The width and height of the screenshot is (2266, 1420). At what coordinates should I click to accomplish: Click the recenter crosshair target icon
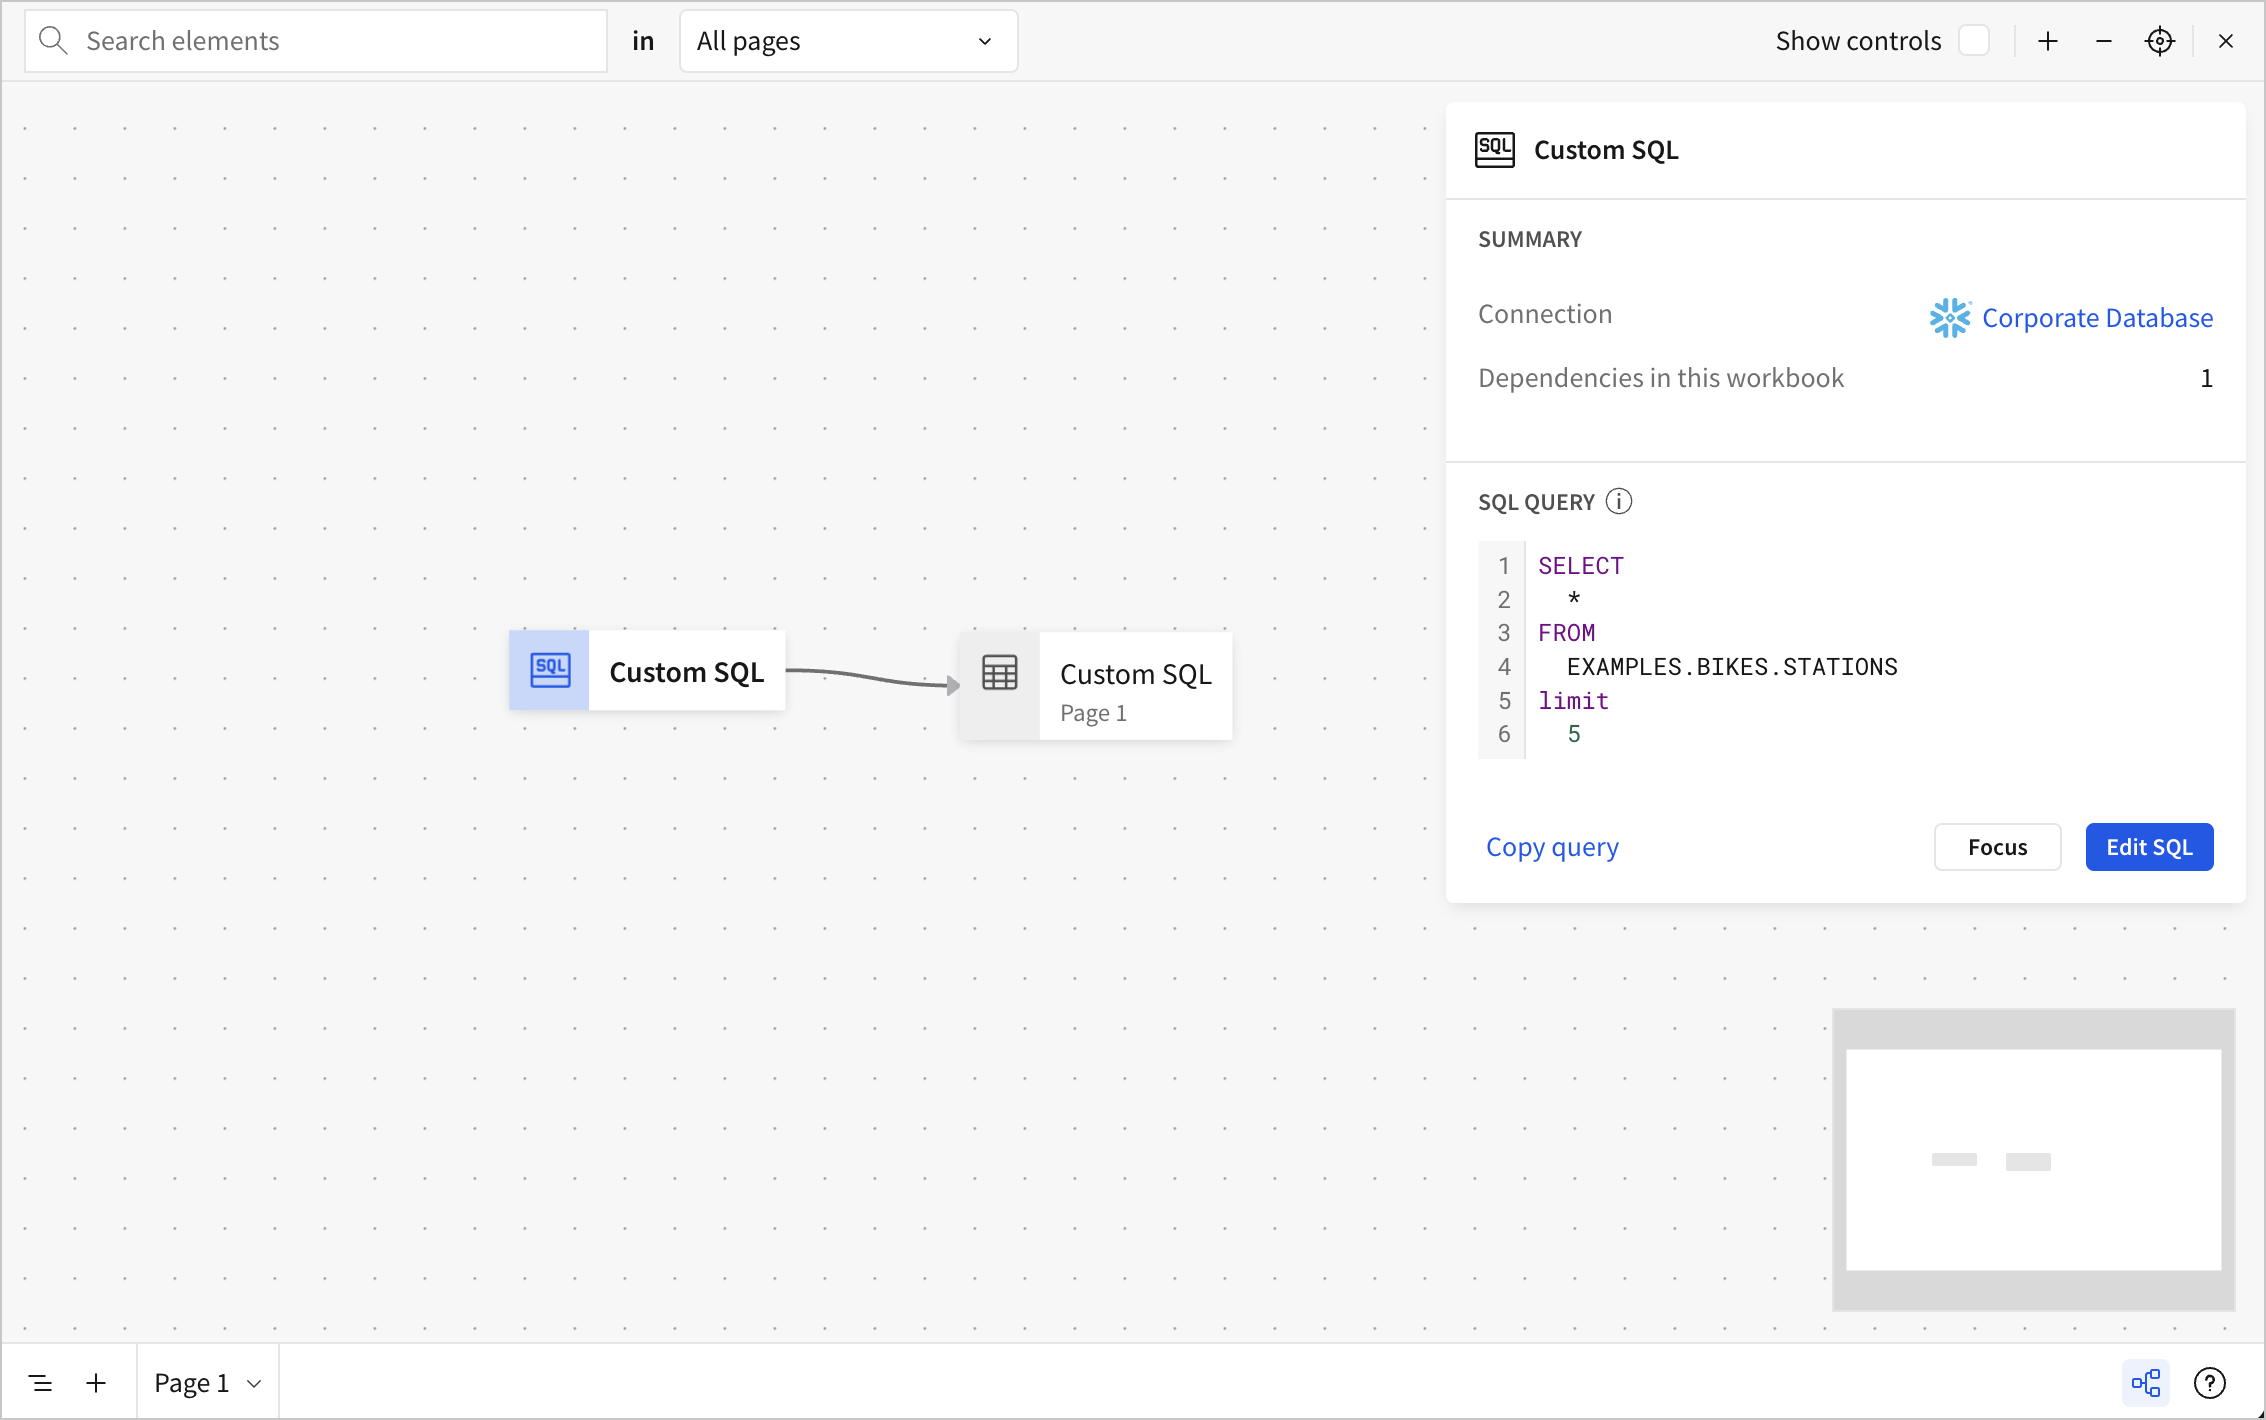pyautogui.click(x=2160, y=41)
